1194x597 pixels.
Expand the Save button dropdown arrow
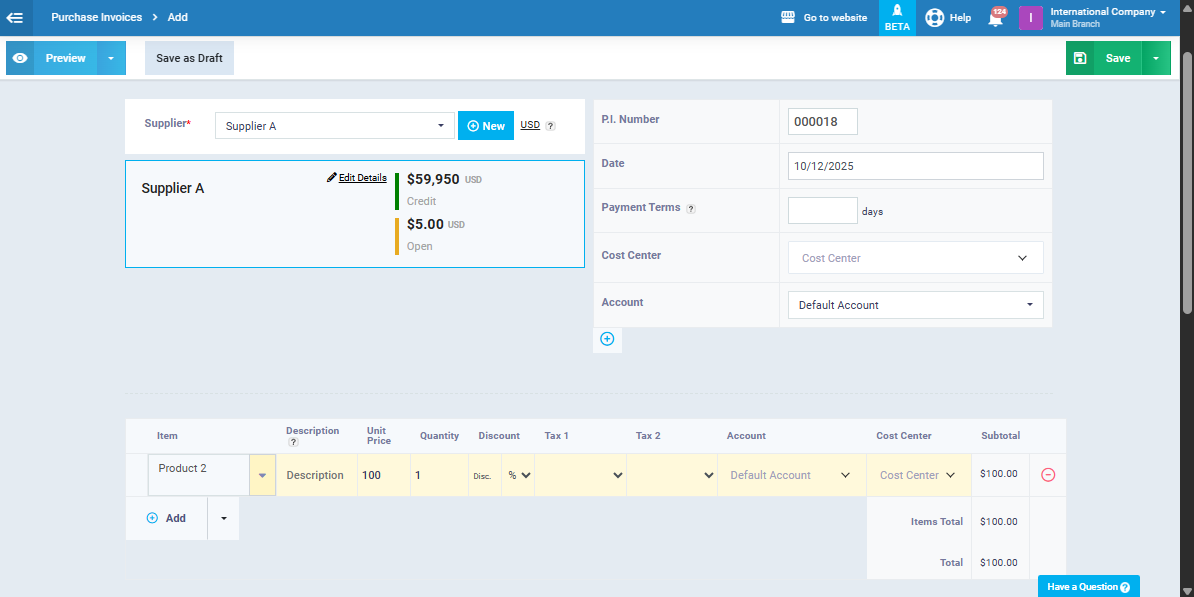coord(1156,58)
